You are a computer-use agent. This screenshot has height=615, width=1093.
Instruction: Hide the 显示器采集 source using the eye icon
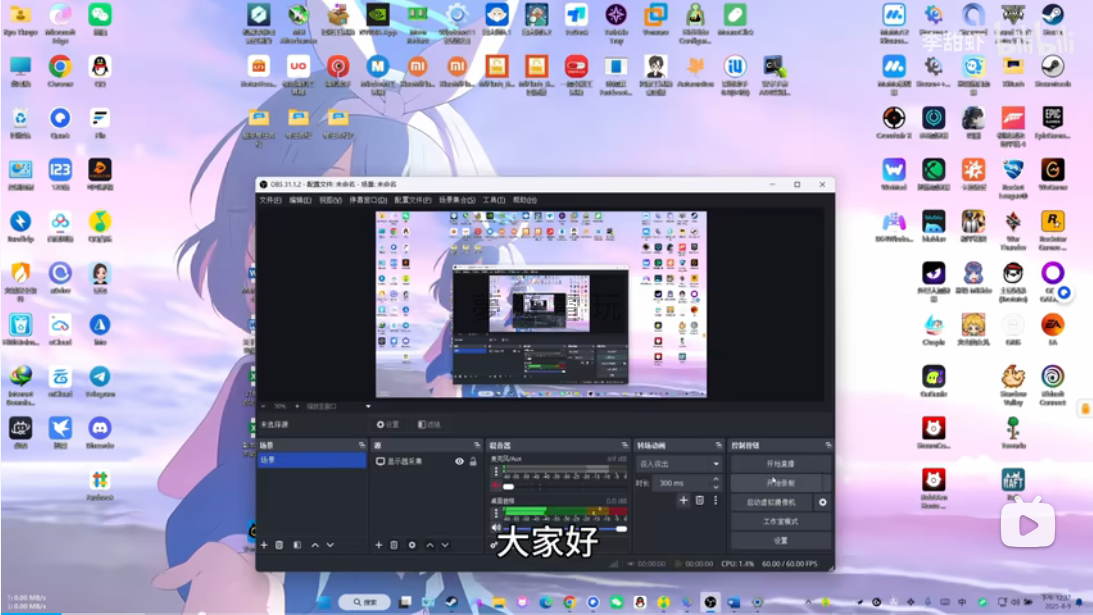tap(459, 462)
